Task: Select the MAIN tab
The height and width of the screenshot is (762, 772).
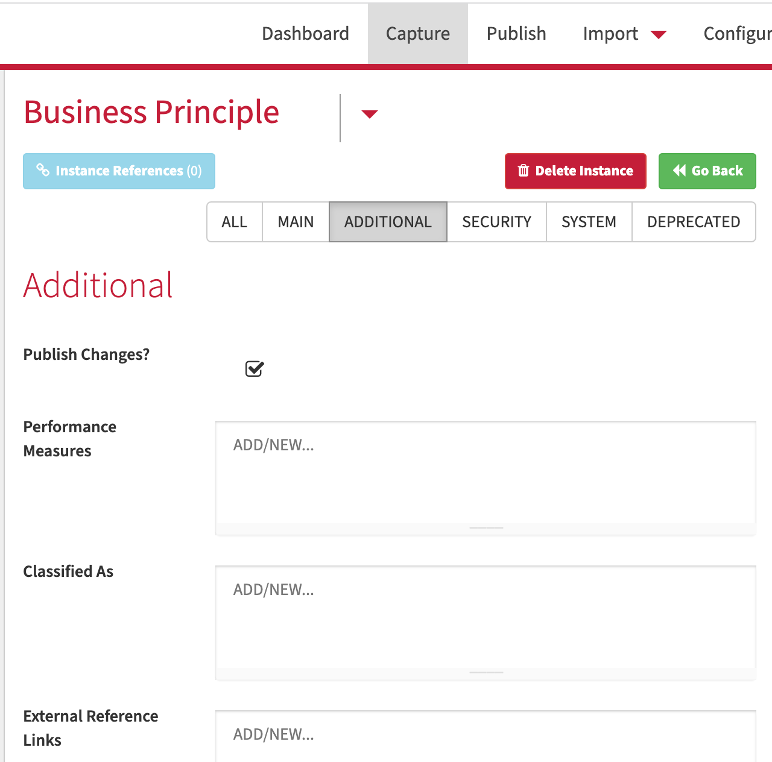Action: 295,222
